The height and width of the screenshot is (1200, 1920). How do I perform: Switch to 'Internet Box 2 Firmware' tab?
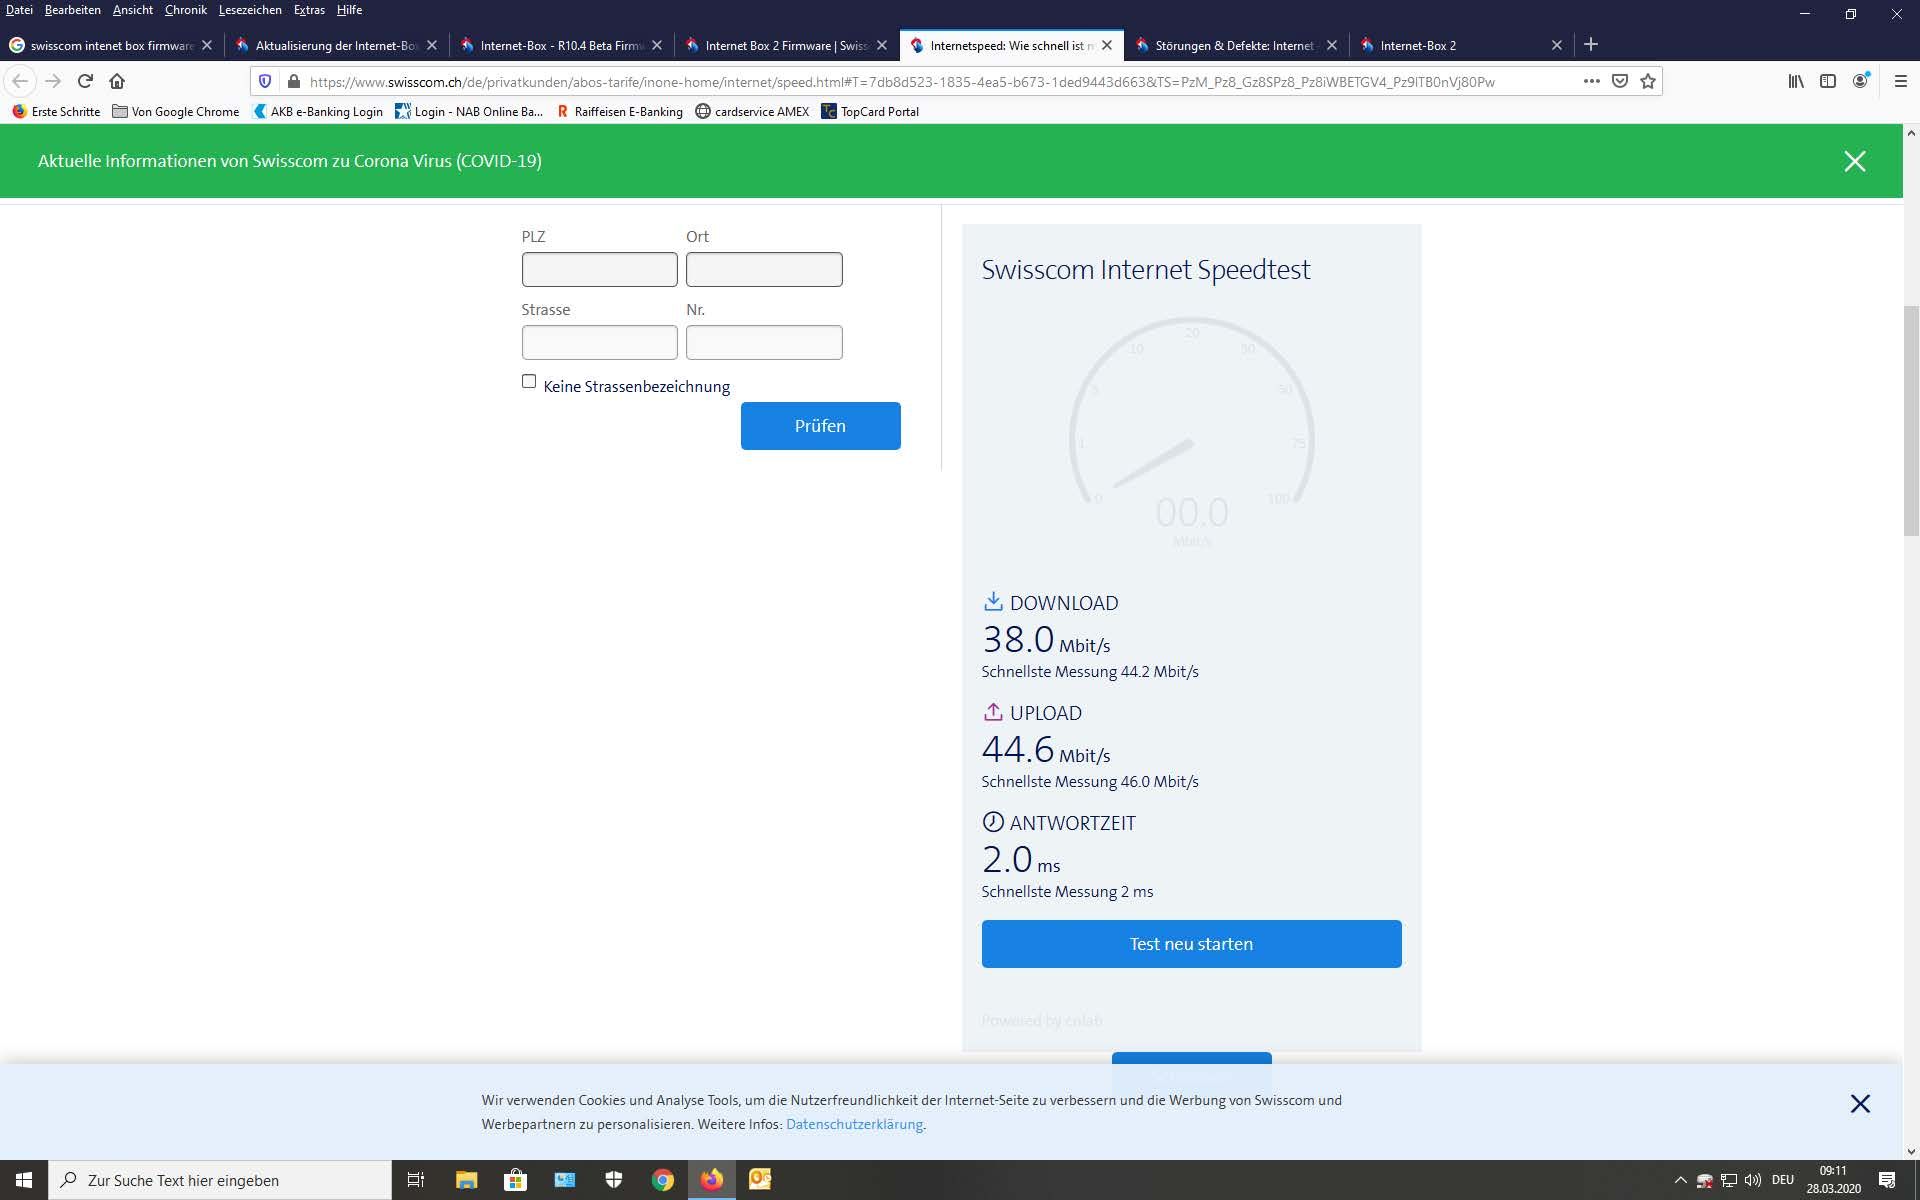click(x=786, y=45)
